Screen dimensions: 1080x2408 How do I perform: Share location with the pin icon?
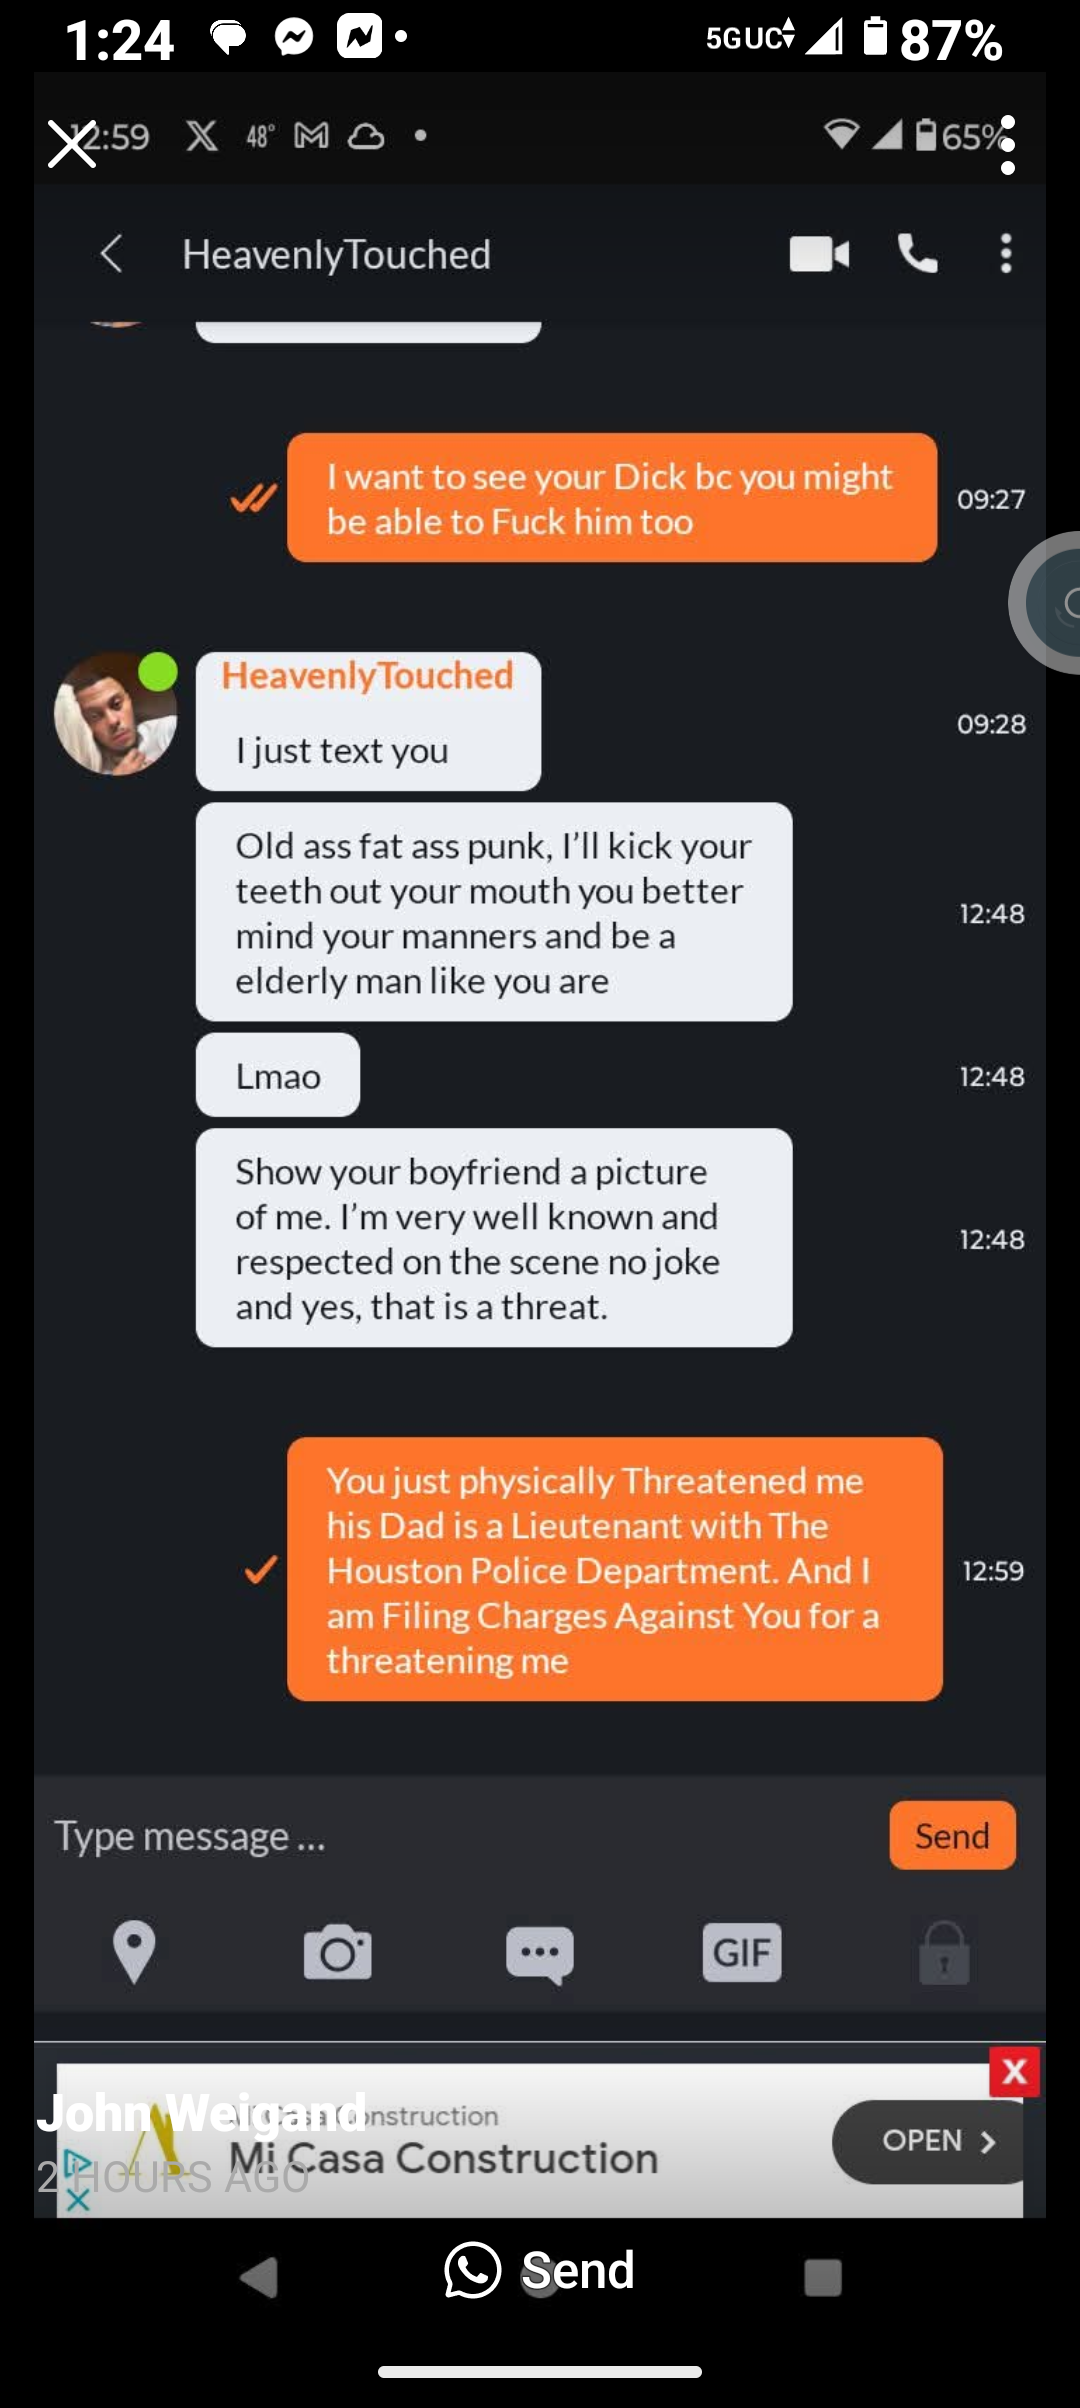[x=134, y=1951]
